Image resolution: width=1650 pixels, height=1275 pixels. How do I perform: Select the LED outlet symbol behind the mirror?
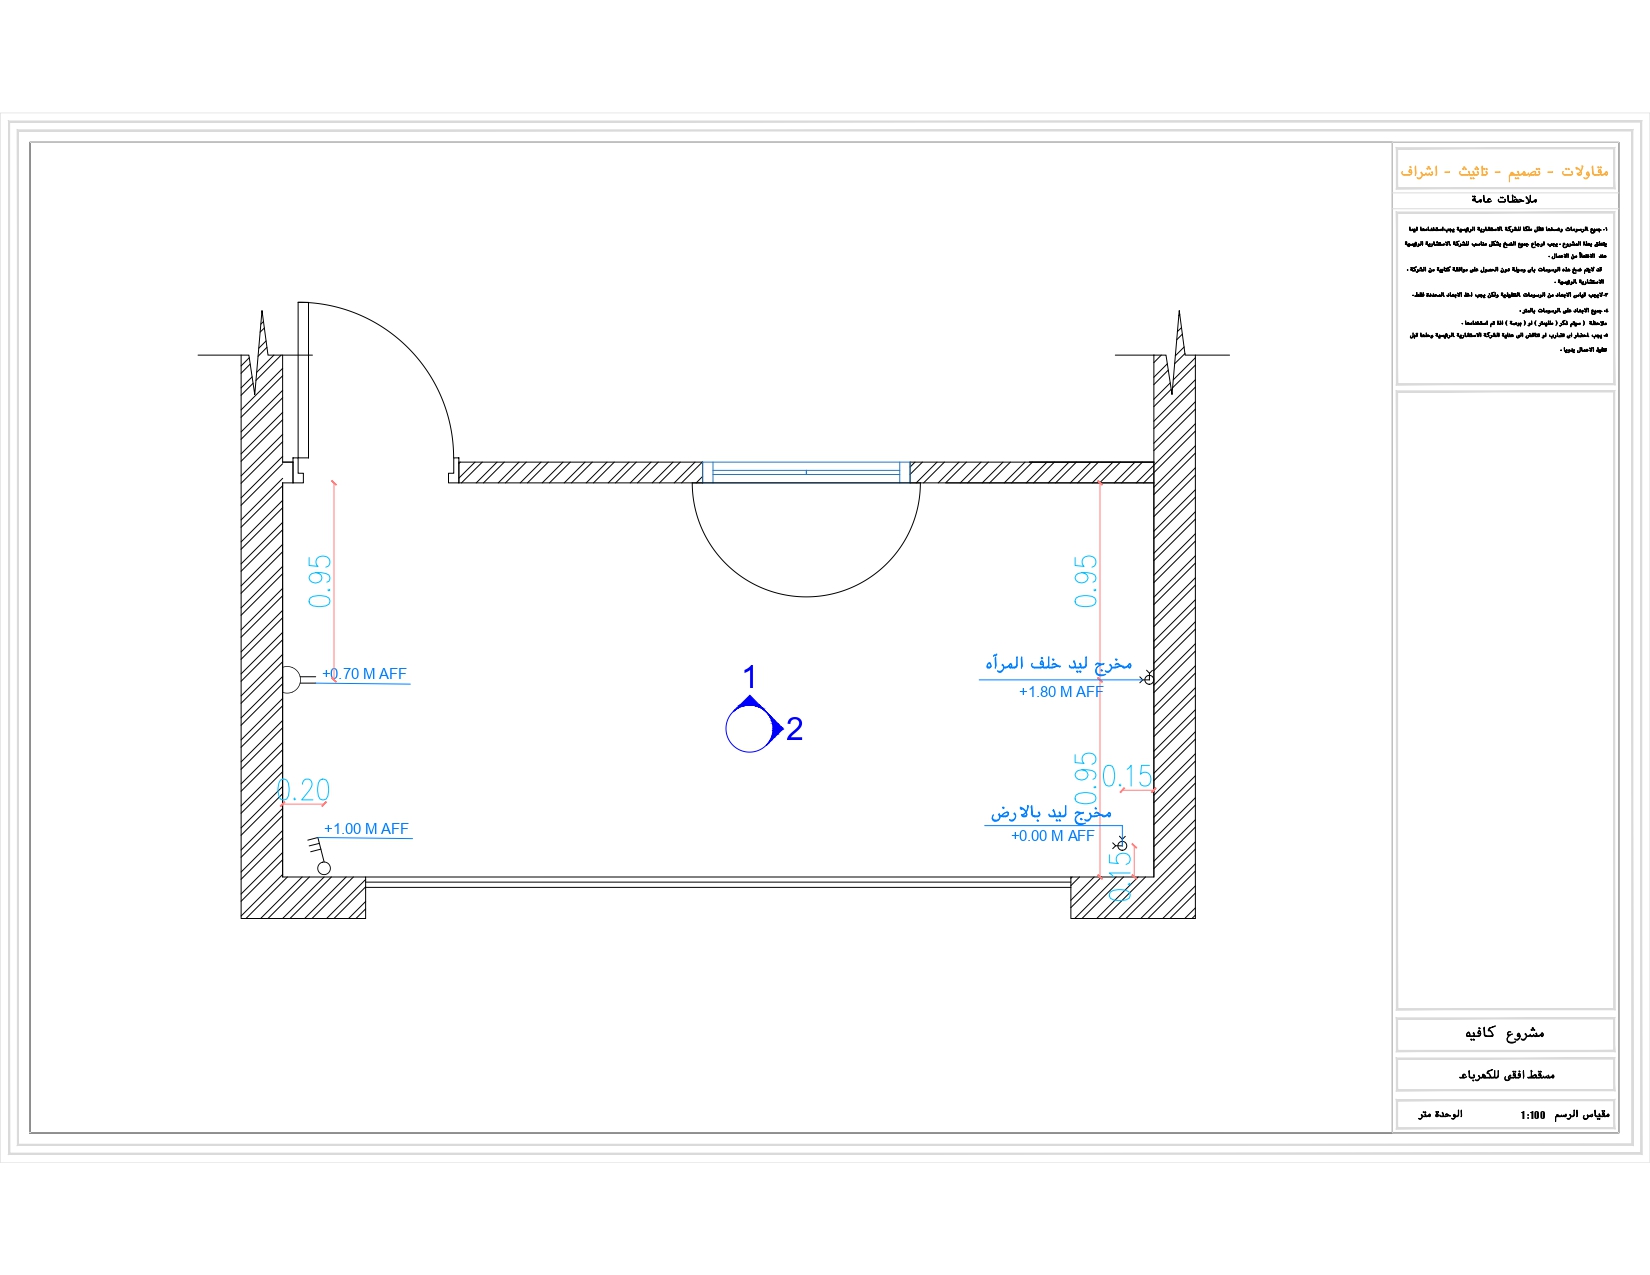1148,679
